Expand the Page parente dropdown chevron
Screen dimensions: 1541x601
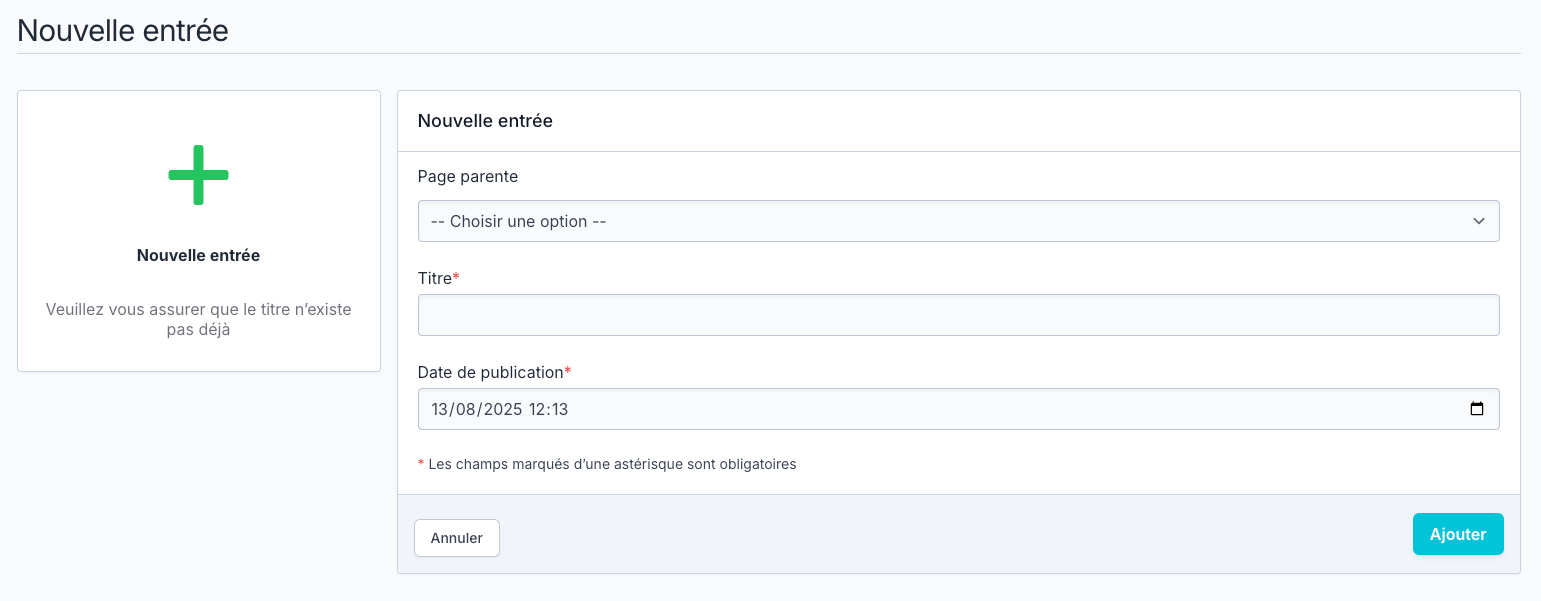(x=1478, y=221)
